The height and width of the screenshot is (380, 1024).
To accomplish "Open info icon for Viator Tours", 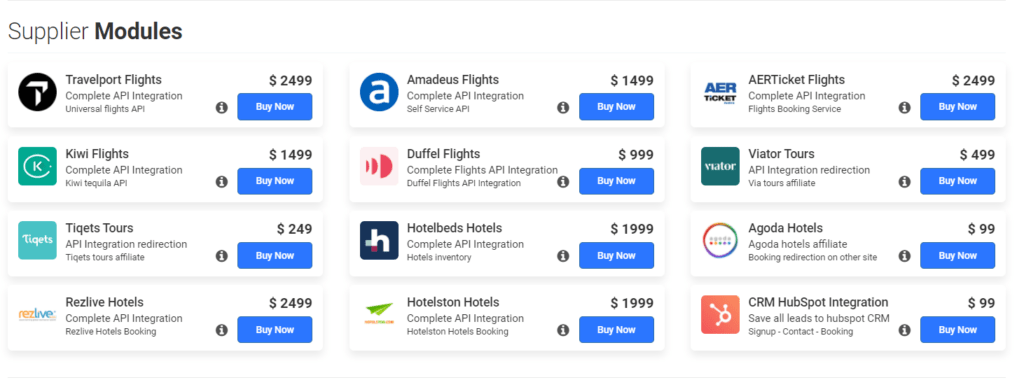I will tap(904, 182).
